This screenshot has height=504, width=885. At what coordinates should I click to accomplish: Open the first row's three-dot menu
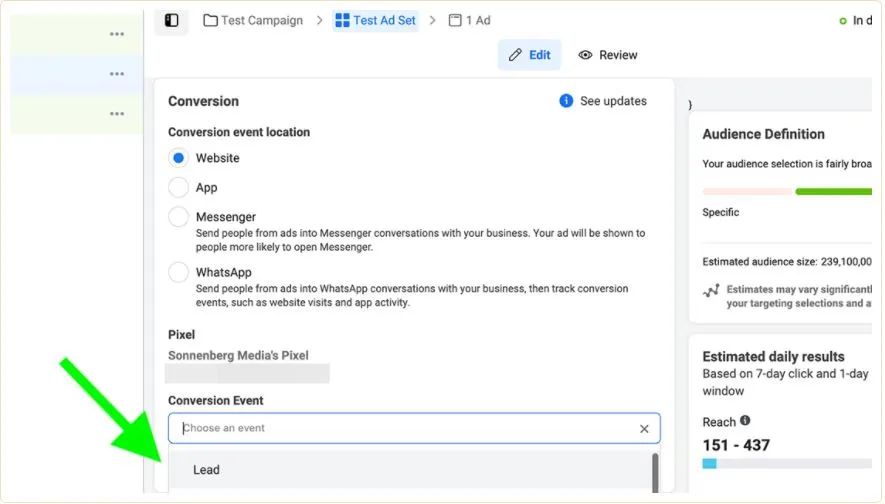coord(117,34)
